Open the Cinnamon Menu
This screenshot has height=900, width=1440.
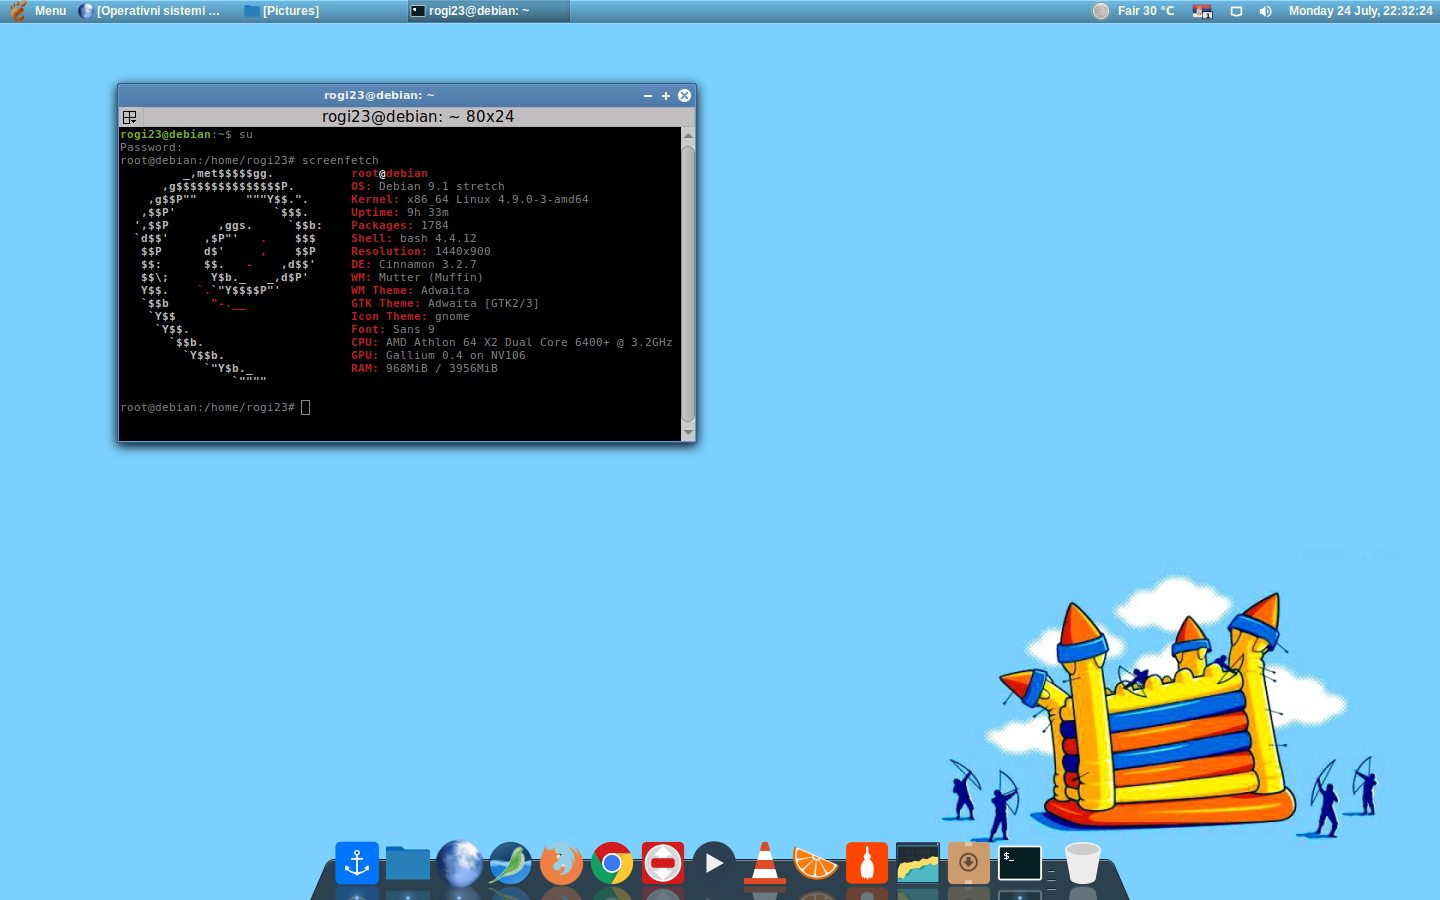click(x=38, y=11)
